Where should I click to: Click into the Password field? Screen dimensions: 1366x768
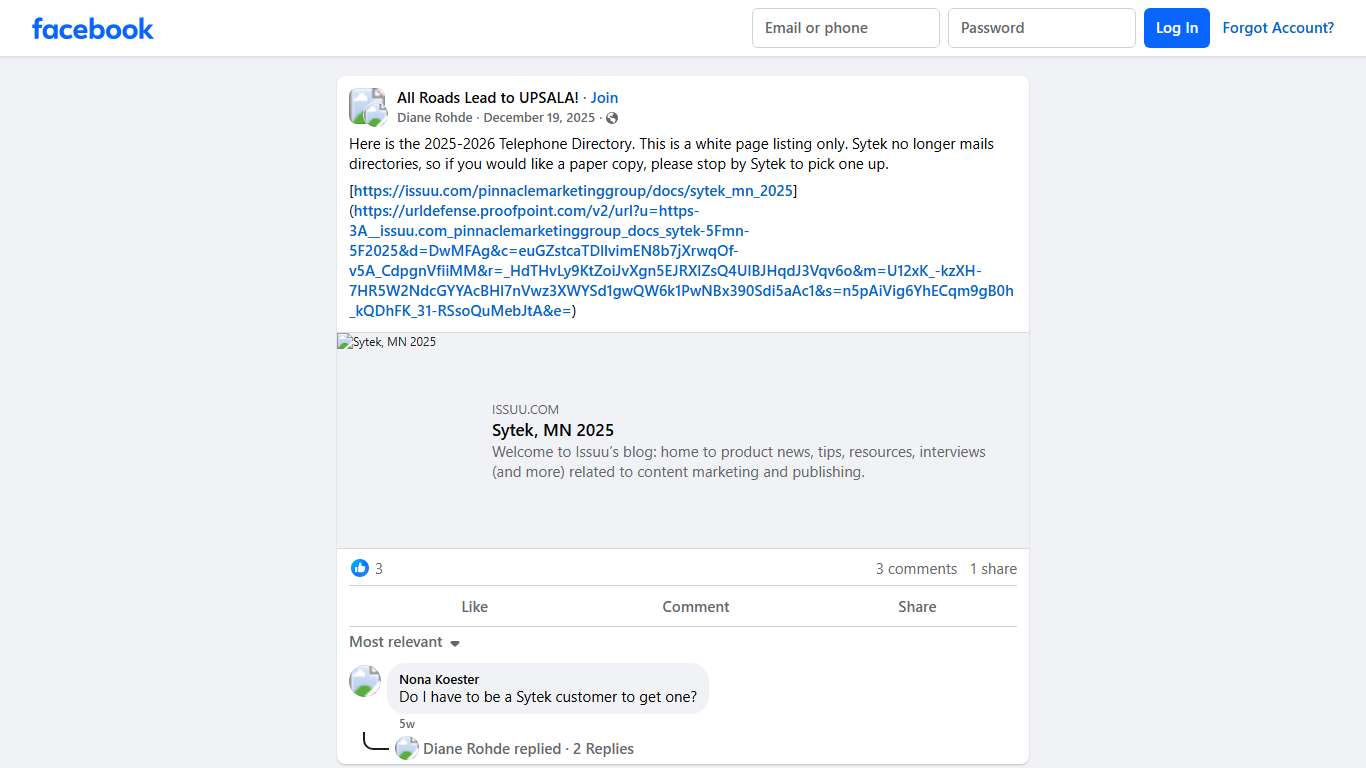coord(1041,28)
